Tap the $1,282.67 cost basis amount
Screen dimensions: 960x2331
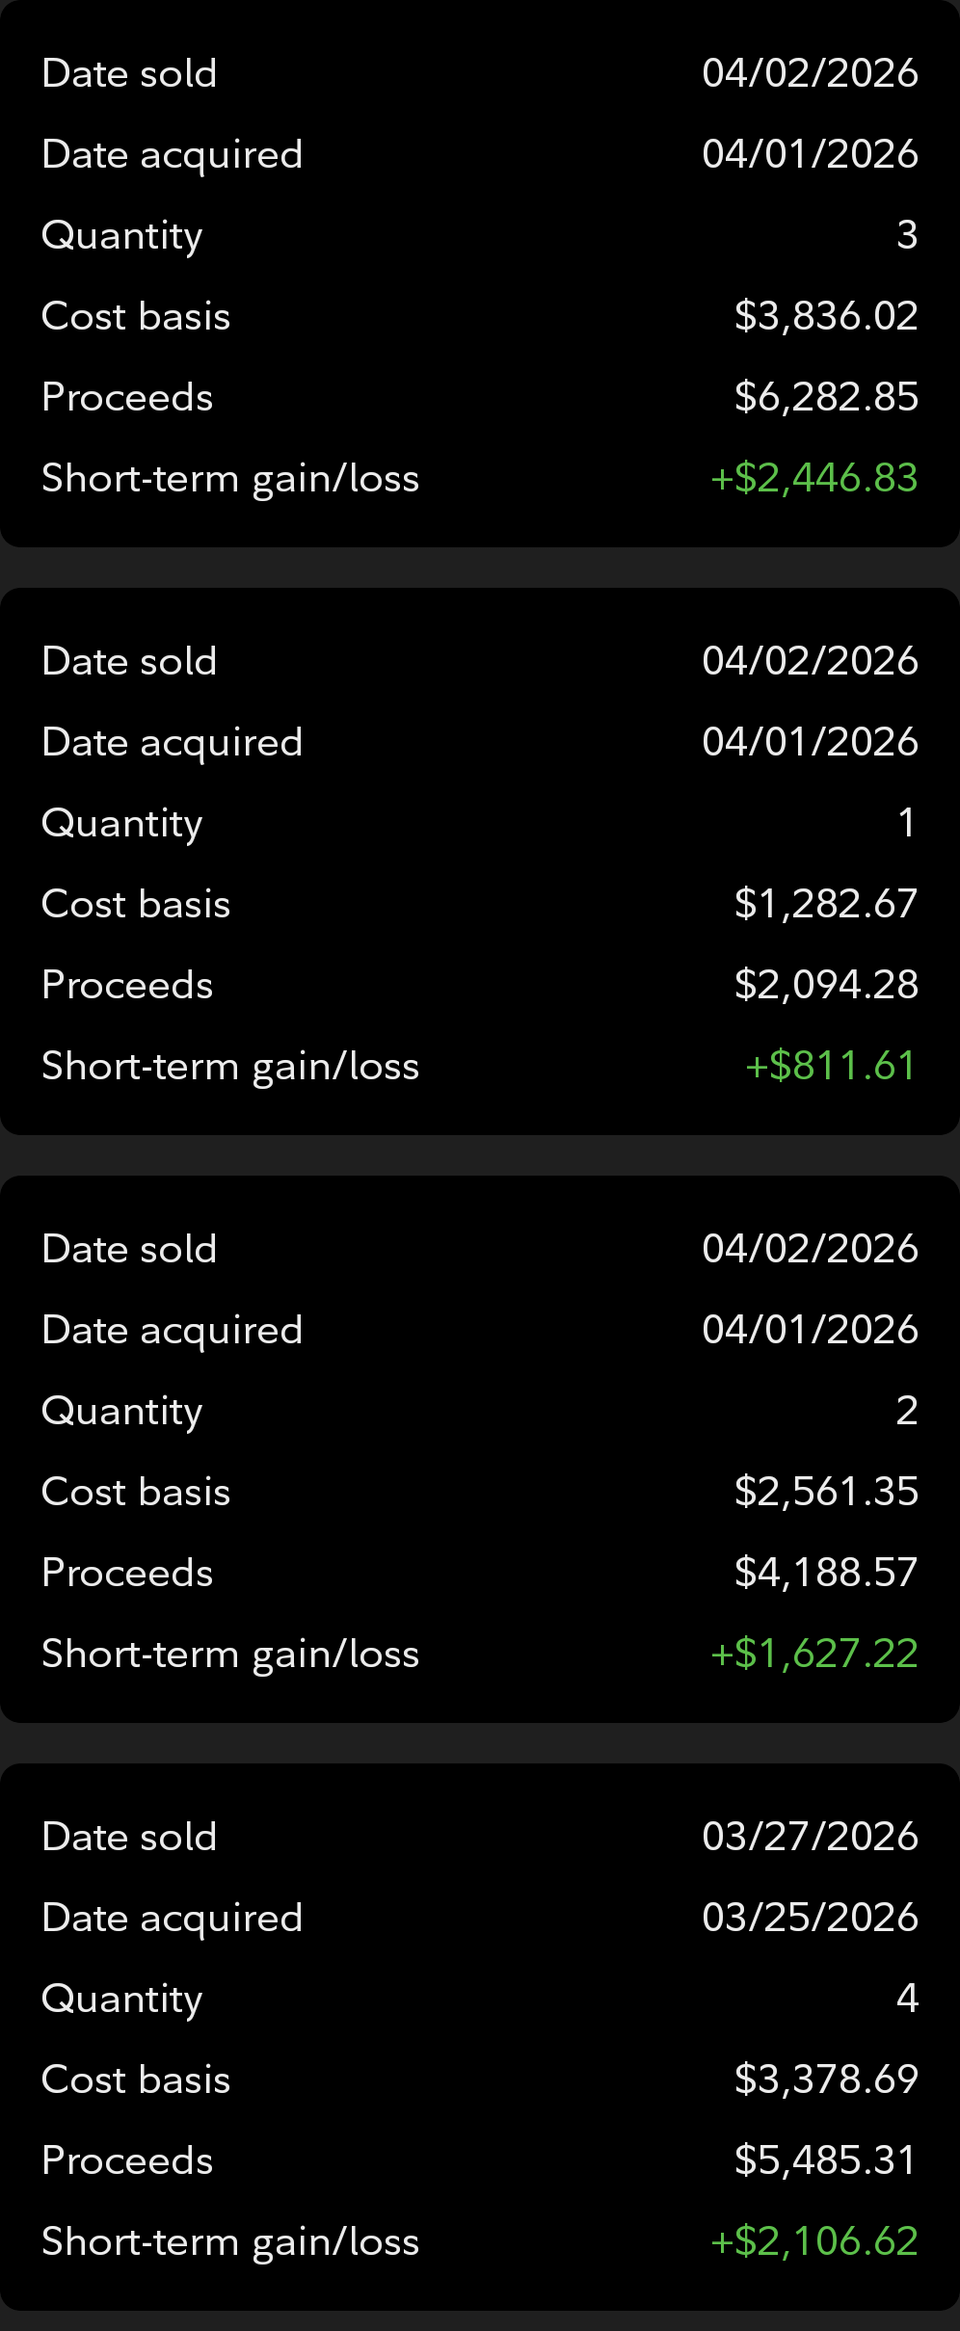(x=826, y=904)
